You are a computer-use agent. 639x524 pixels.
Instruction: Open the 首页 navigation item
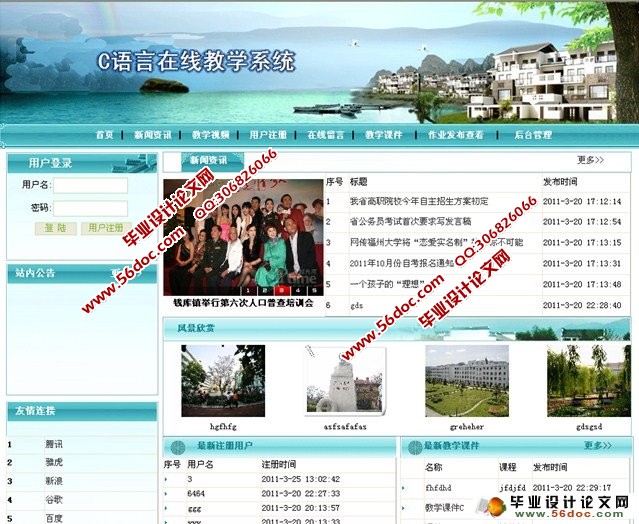click(104, 135)
